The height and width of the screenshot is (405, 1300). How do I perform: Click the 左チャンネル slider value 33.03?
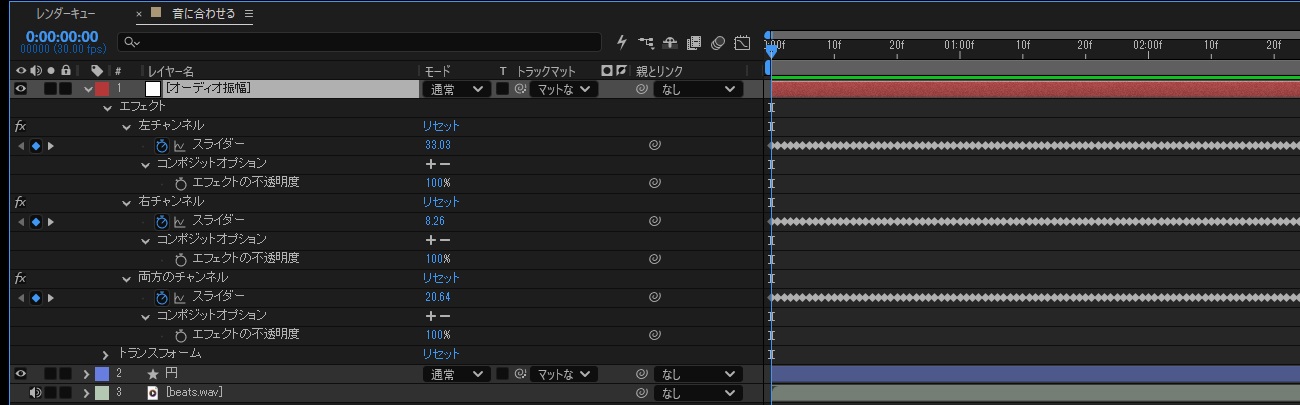(438, 145)
